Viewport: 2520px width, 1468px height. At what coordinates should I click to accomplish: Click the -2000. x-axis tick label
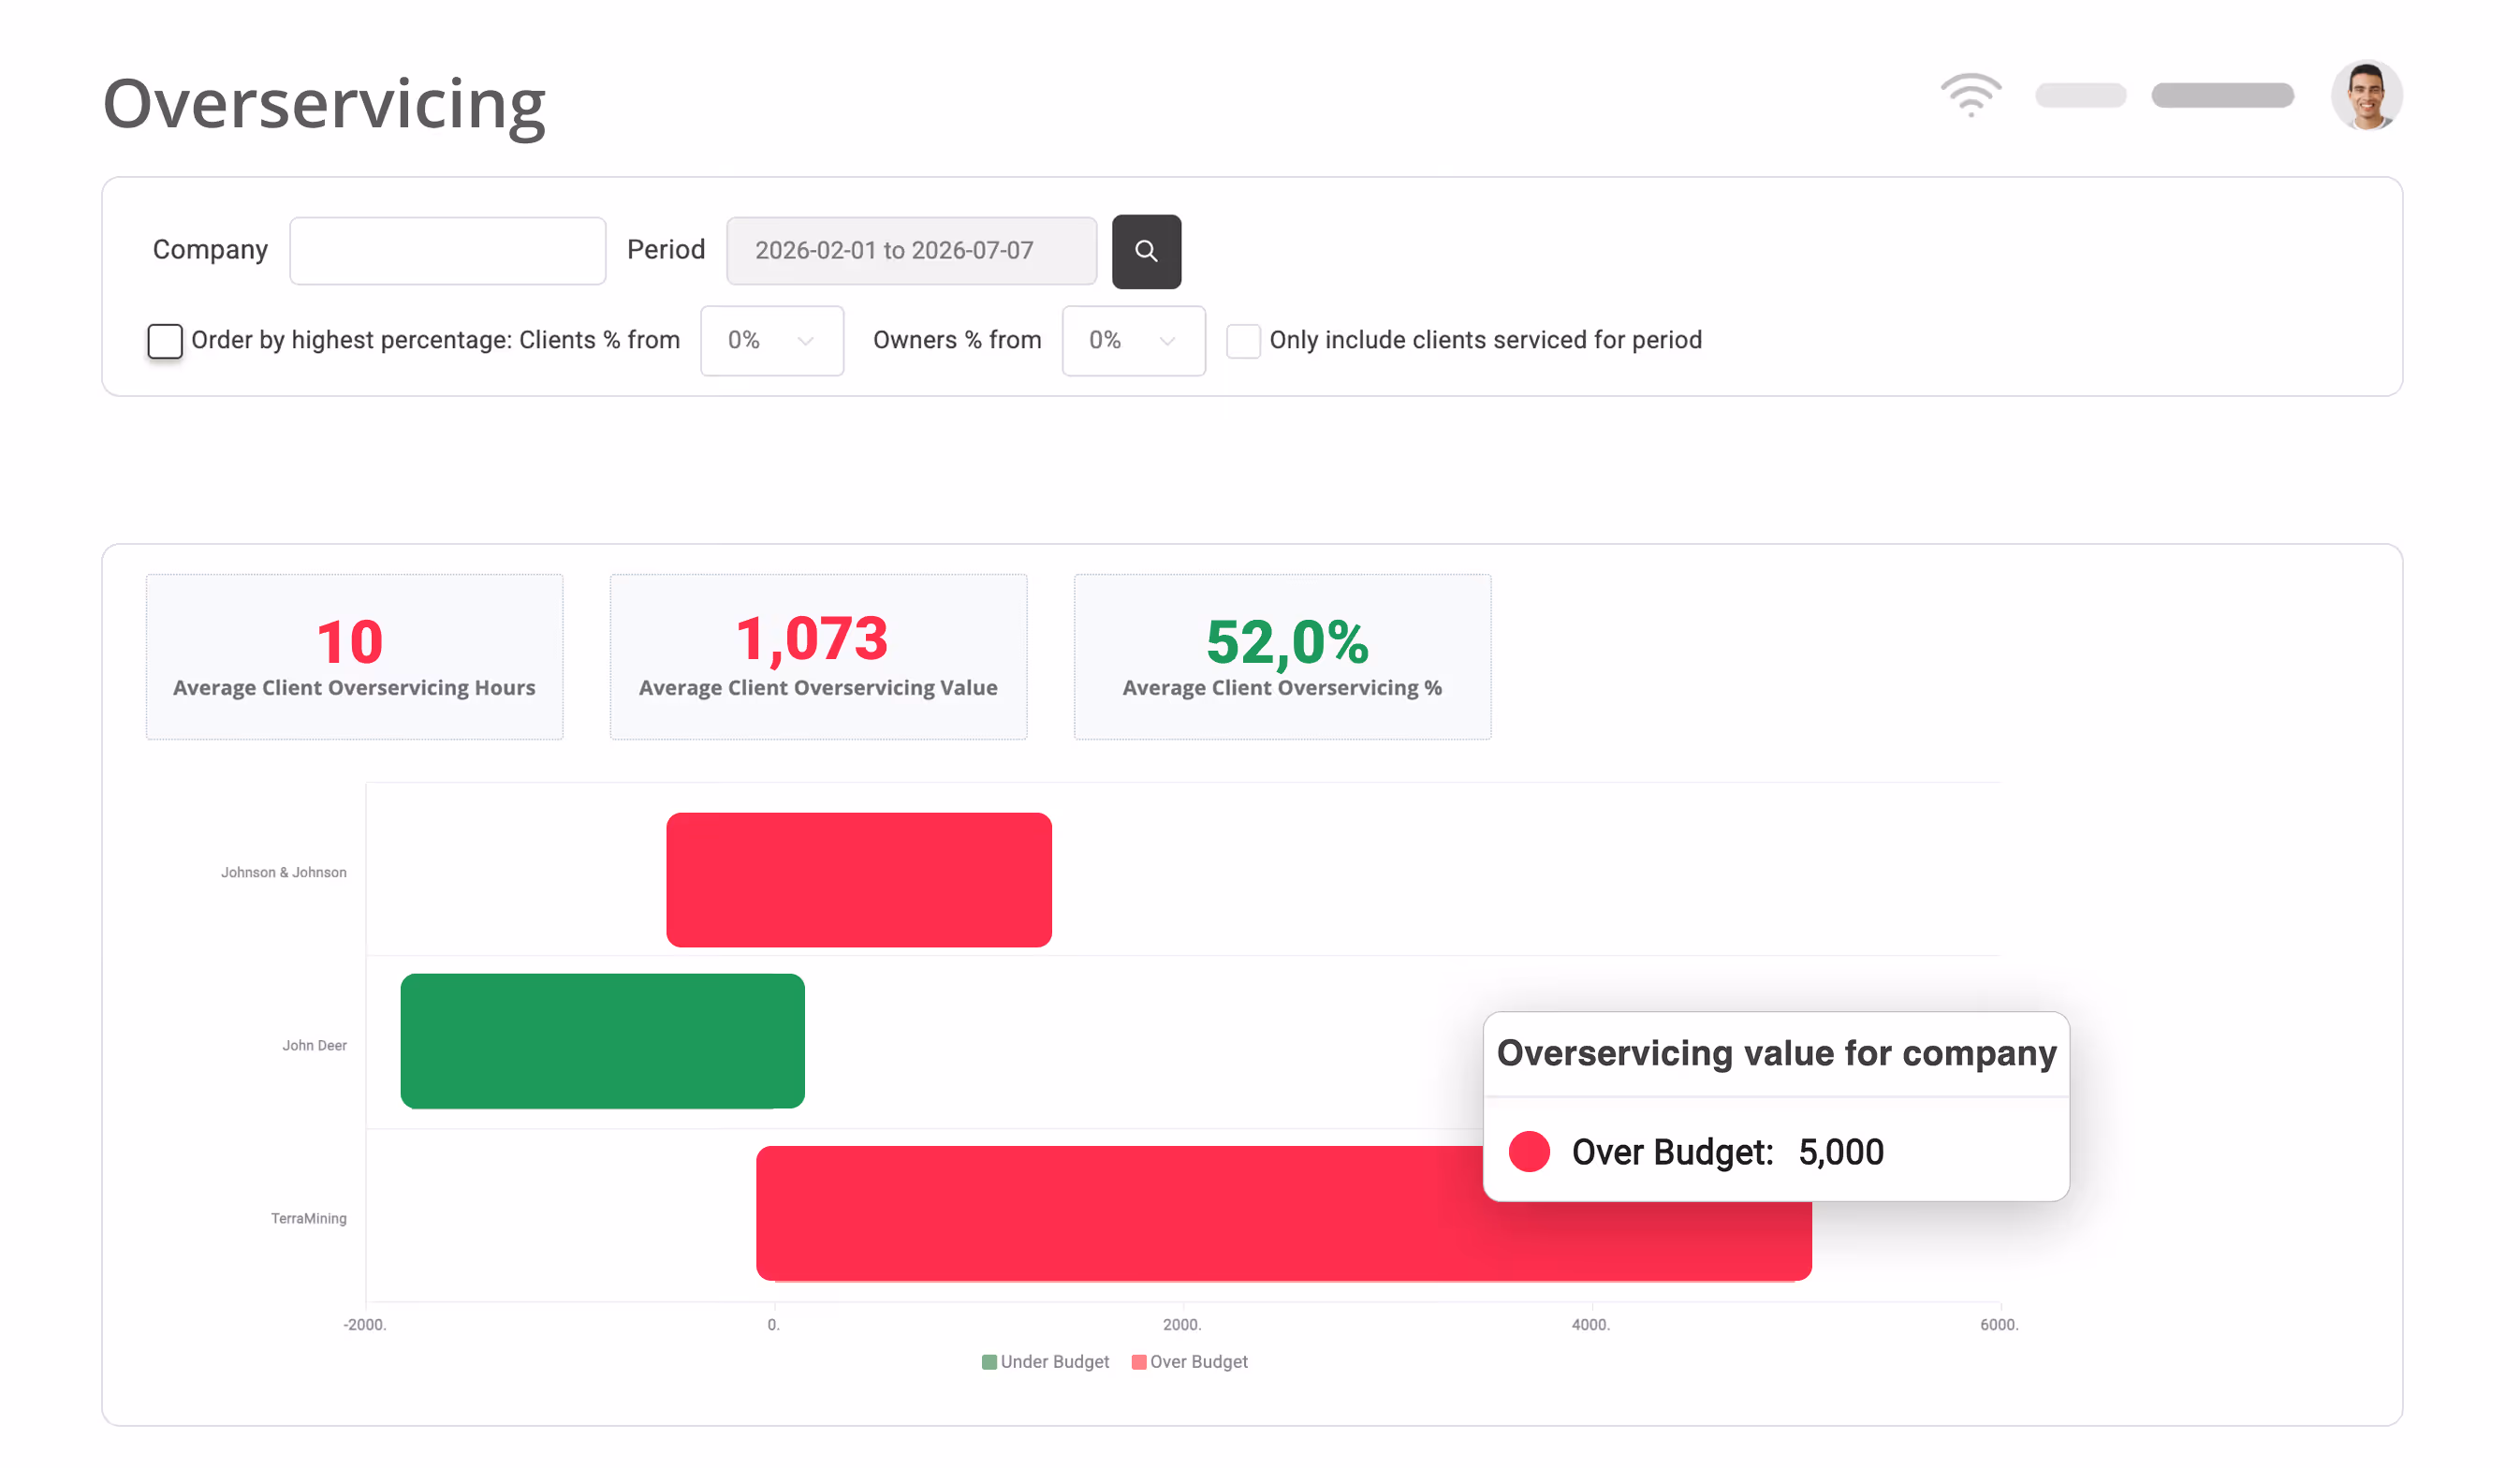365,1324
